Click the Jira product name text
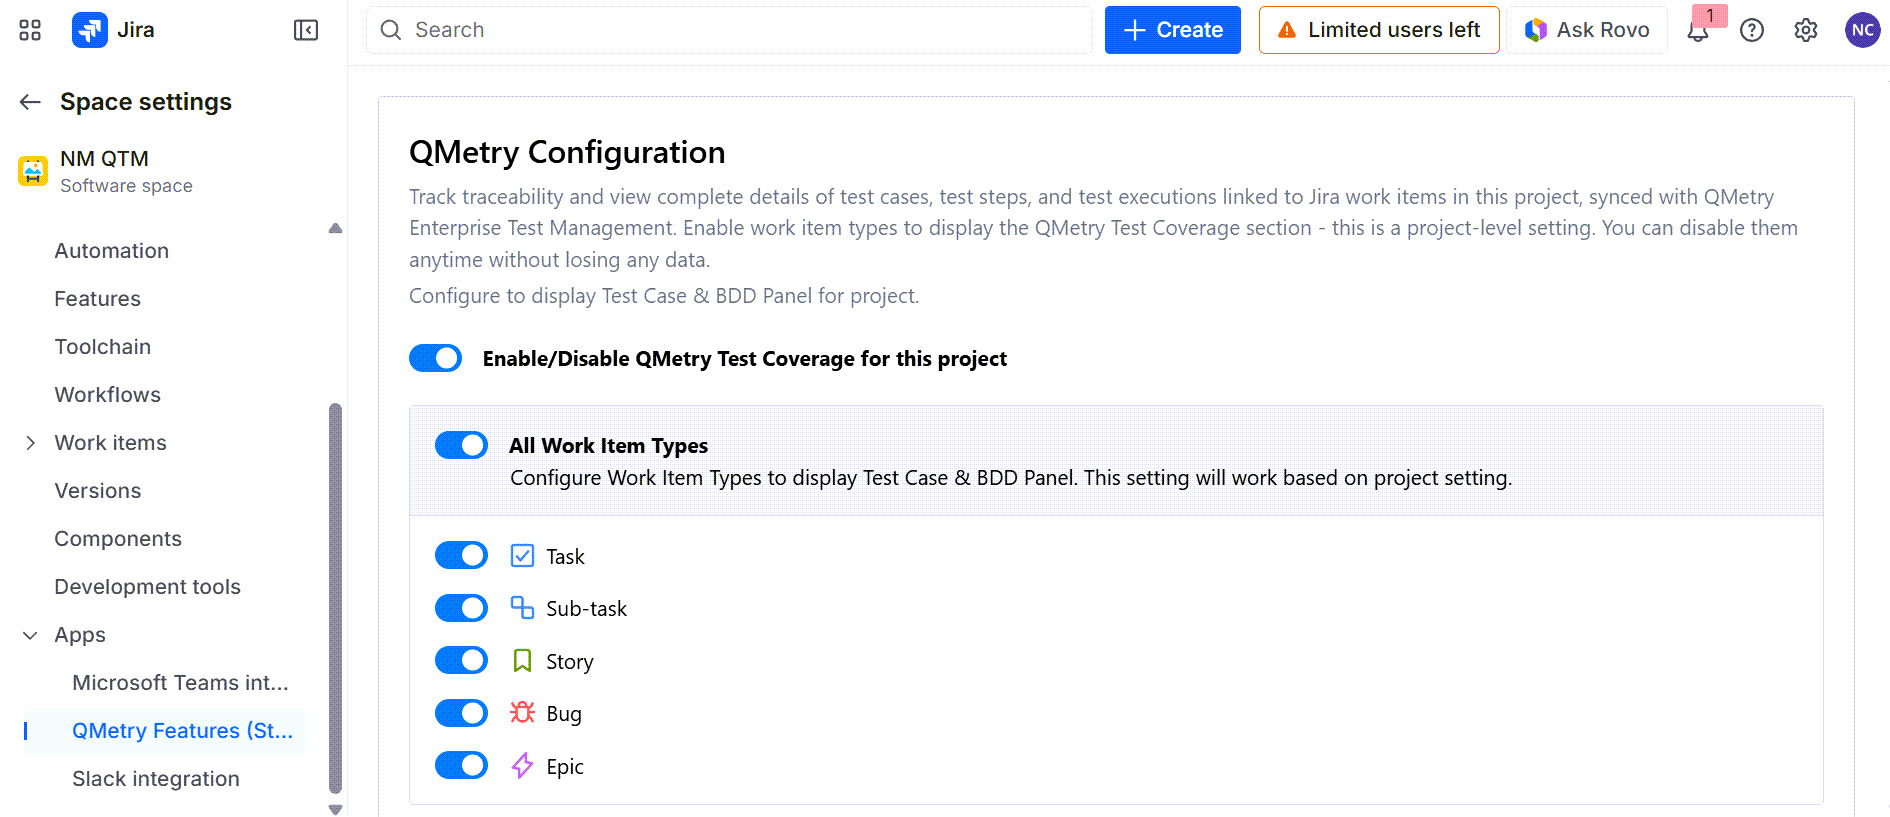 (x=136, y=30)
